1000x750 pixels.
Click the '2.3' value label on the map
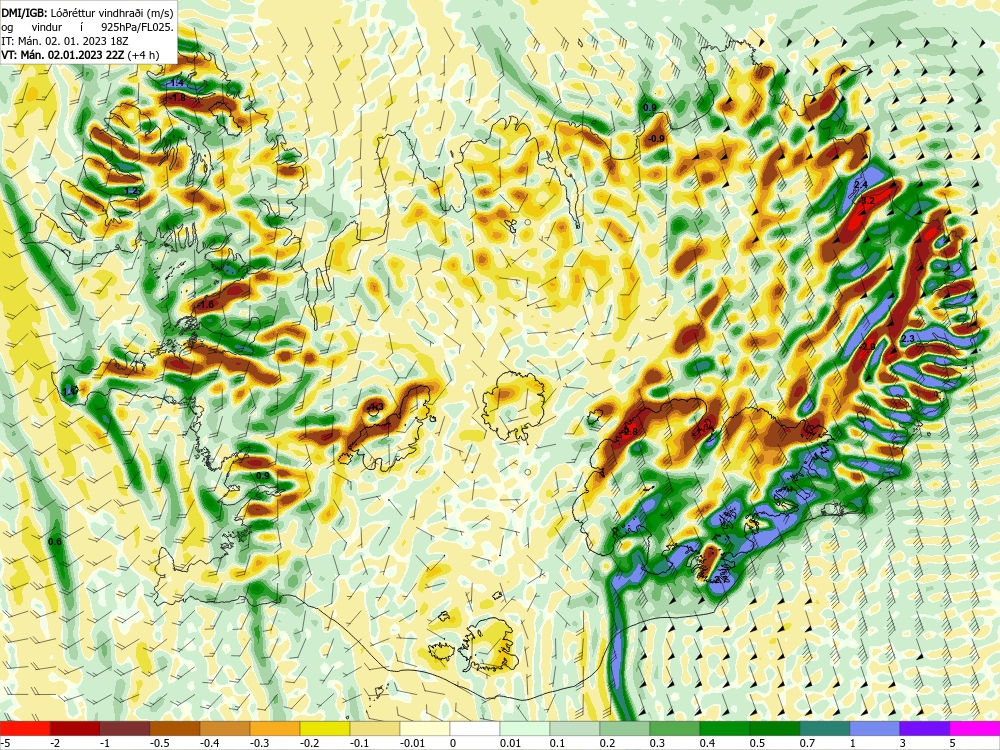[x=909, y=338]
